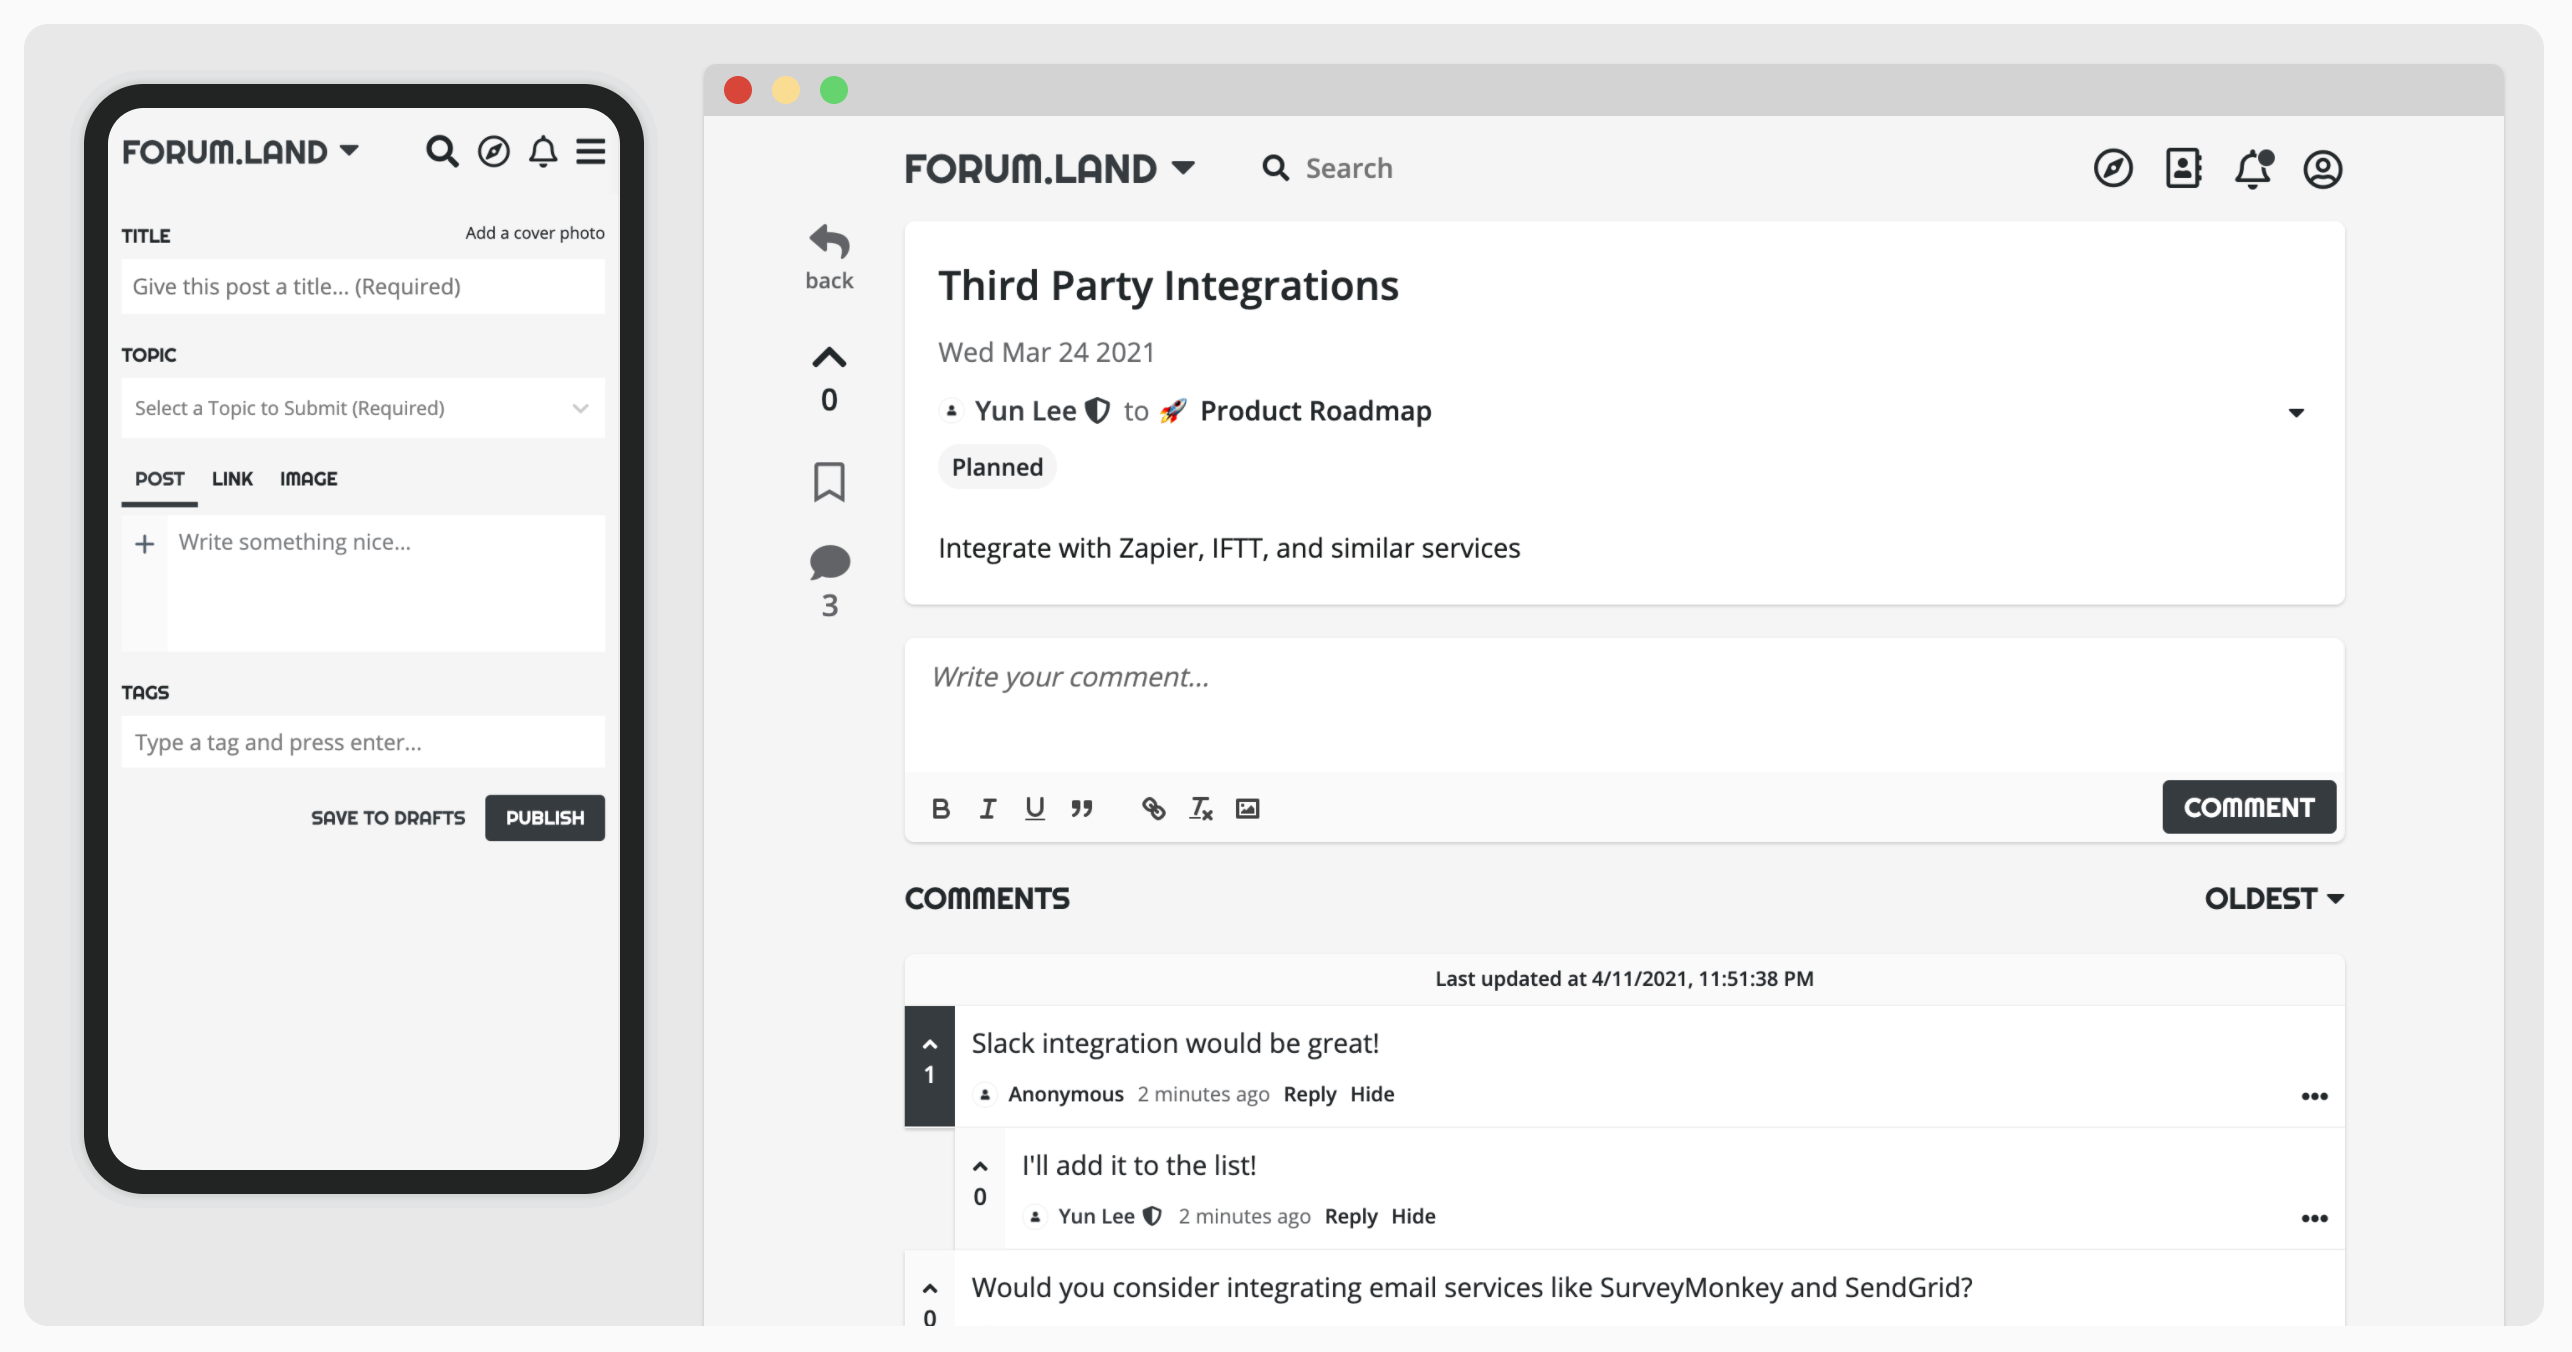The image size is (2572, 1352).
Task: Open the user profile icon
Action: pos(2322,169)
